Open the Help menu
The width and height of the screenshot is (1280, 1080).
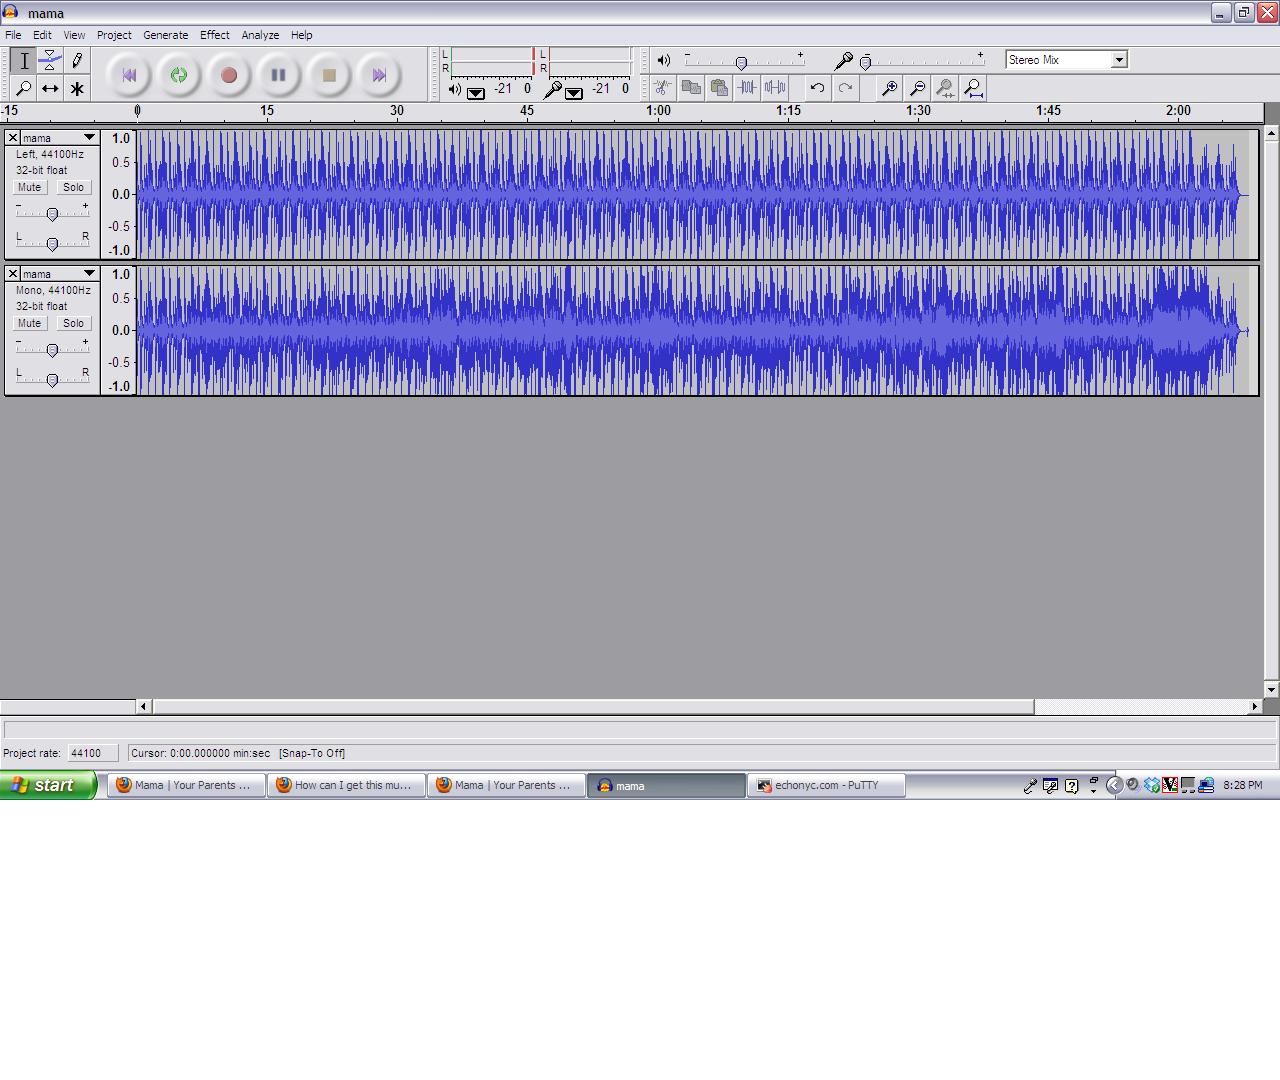(x=301, y=35)
